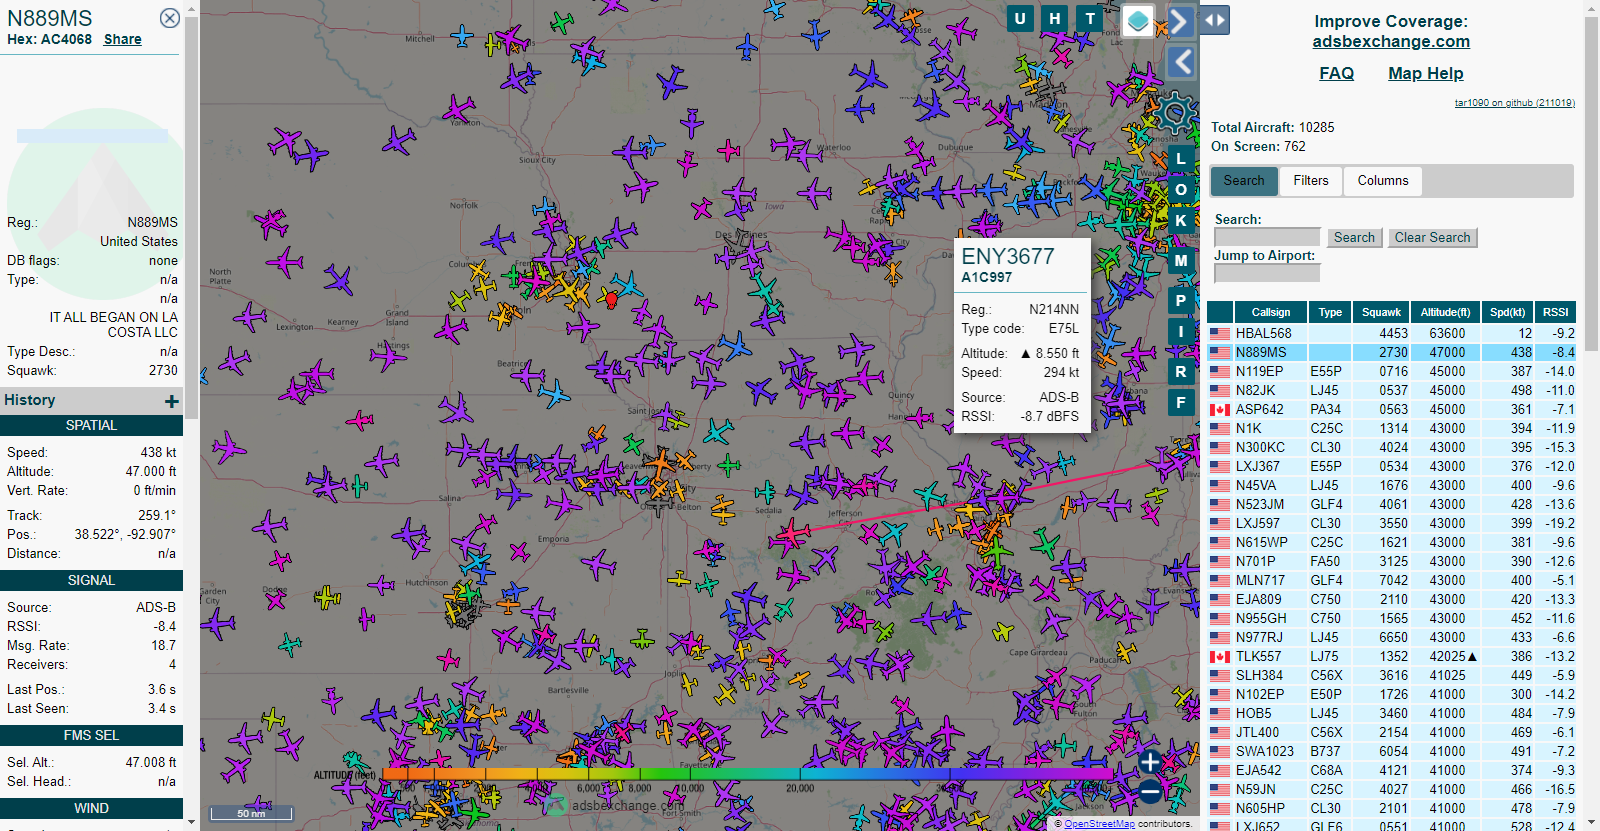Select the N82JK table row

(x=1391, y=391)
